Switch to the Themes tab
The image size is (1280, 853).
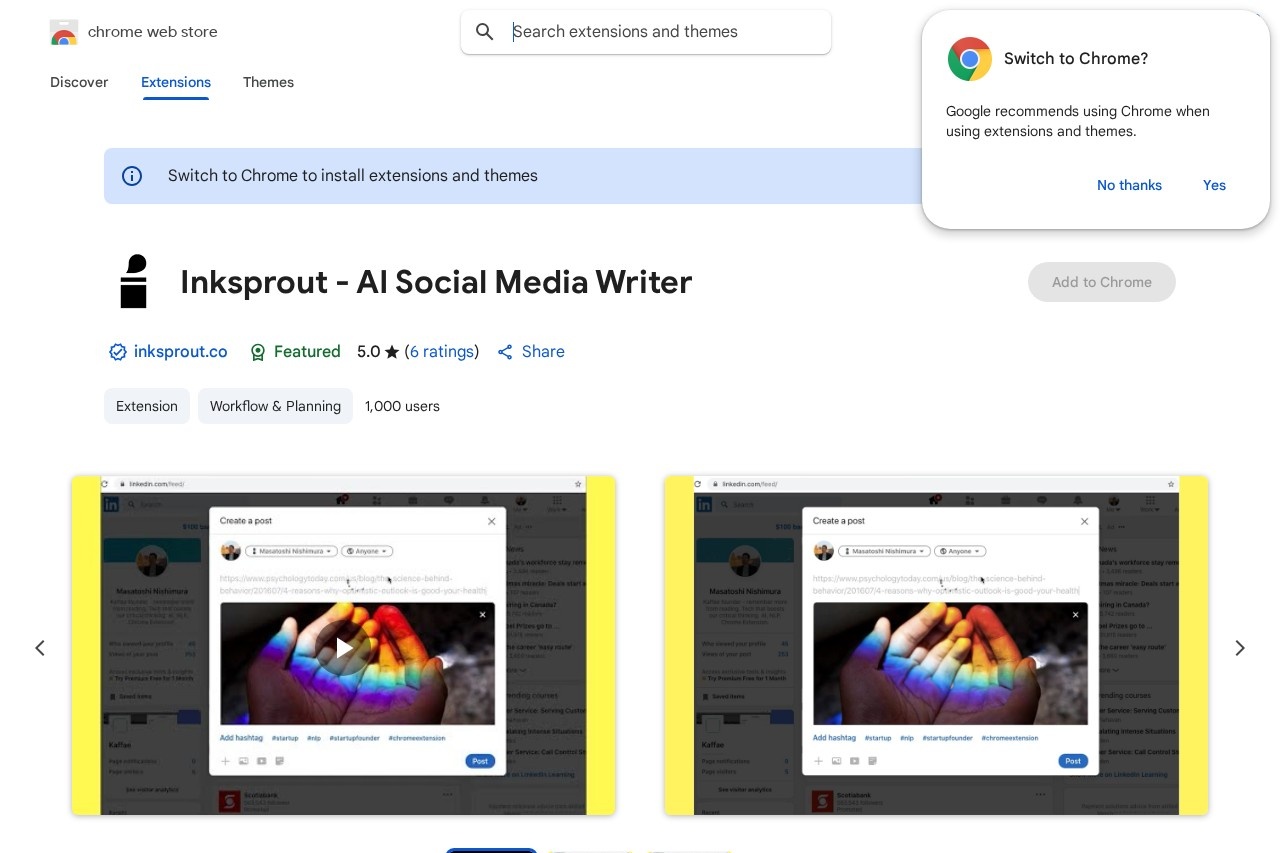268,82
